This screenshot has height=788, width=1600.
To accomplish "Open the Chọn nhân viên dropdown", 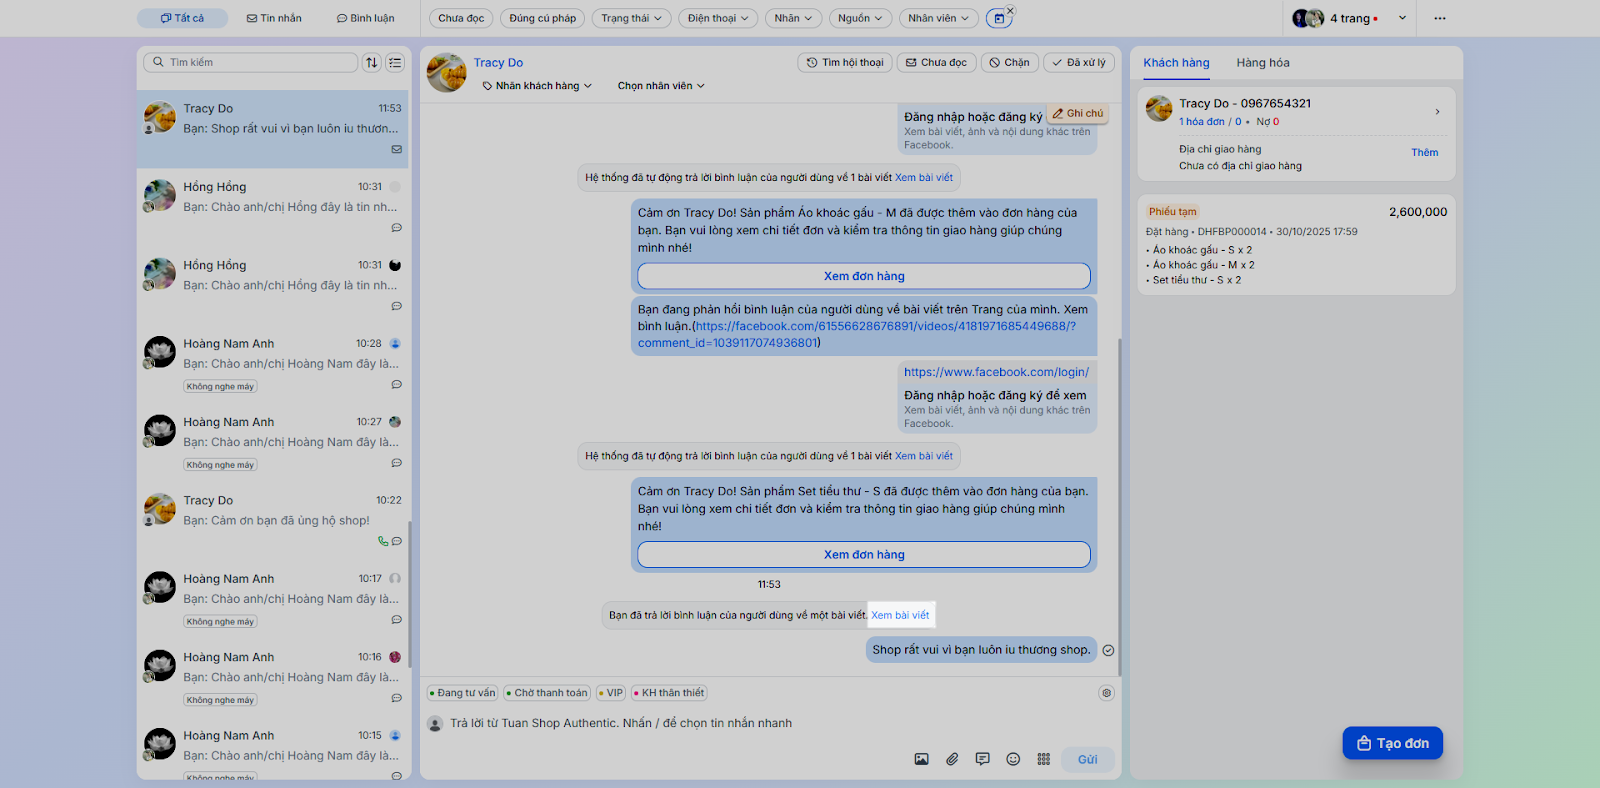I will point(661,86).
